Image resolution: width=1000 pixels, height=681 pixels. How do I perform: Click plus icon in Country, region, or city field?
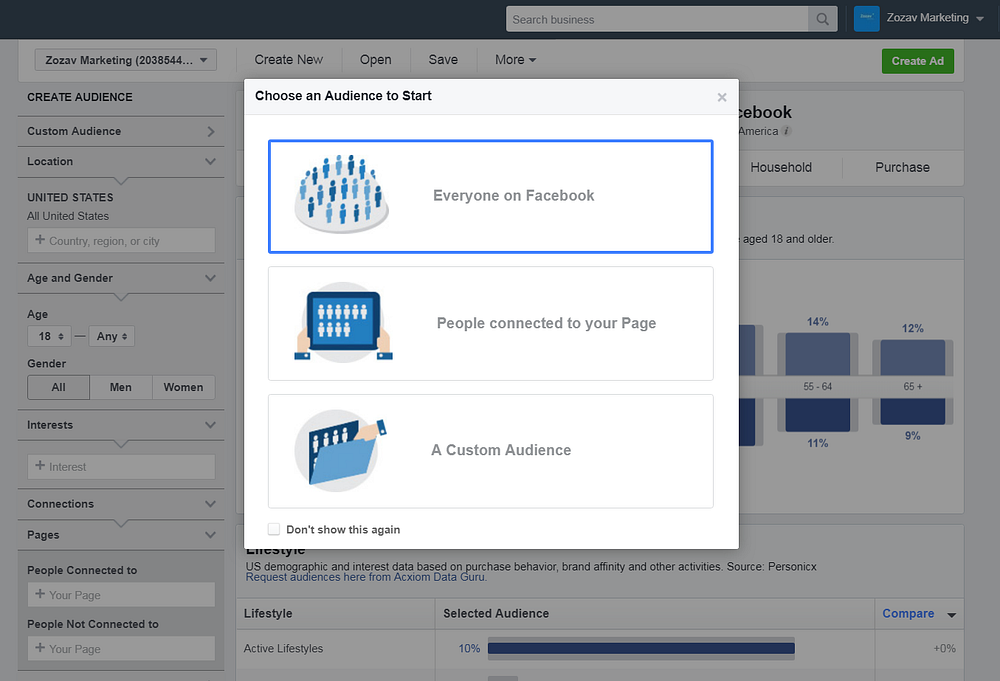click(x=40, y=240)
